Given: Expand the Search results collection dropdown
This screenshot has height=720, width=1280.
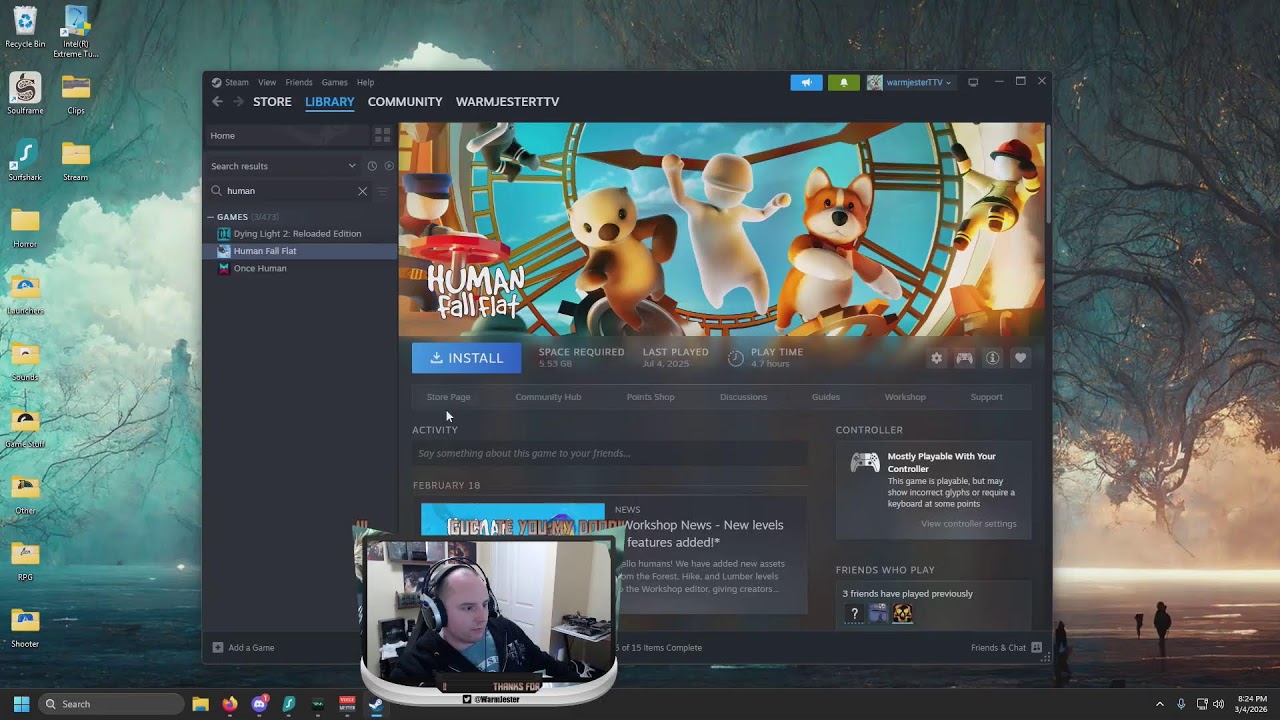Looking at the screenshot, I should click(x=352, y=166).
